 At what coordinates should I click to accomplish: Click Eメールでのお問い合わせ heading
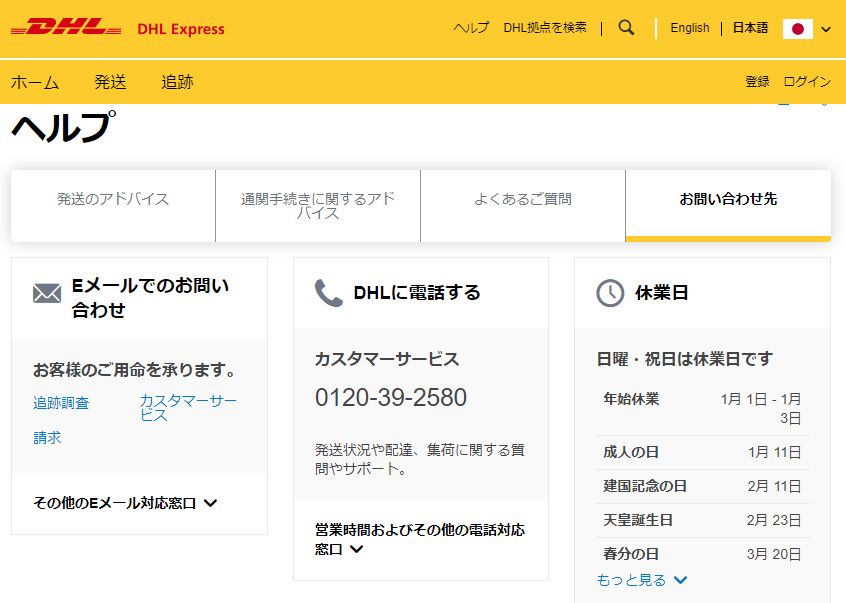(x=151, y=297)
